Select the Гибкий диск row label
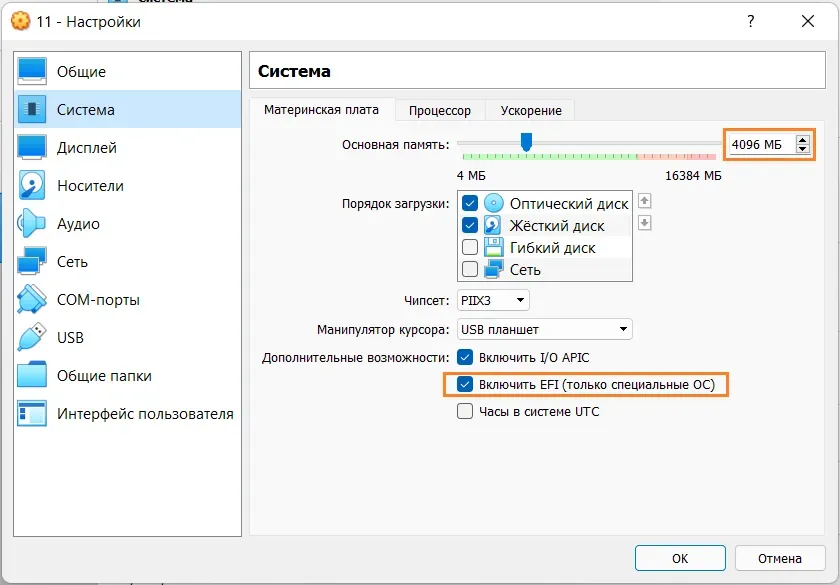This screenshot has height=585, width=840. [x=552, y=248]
